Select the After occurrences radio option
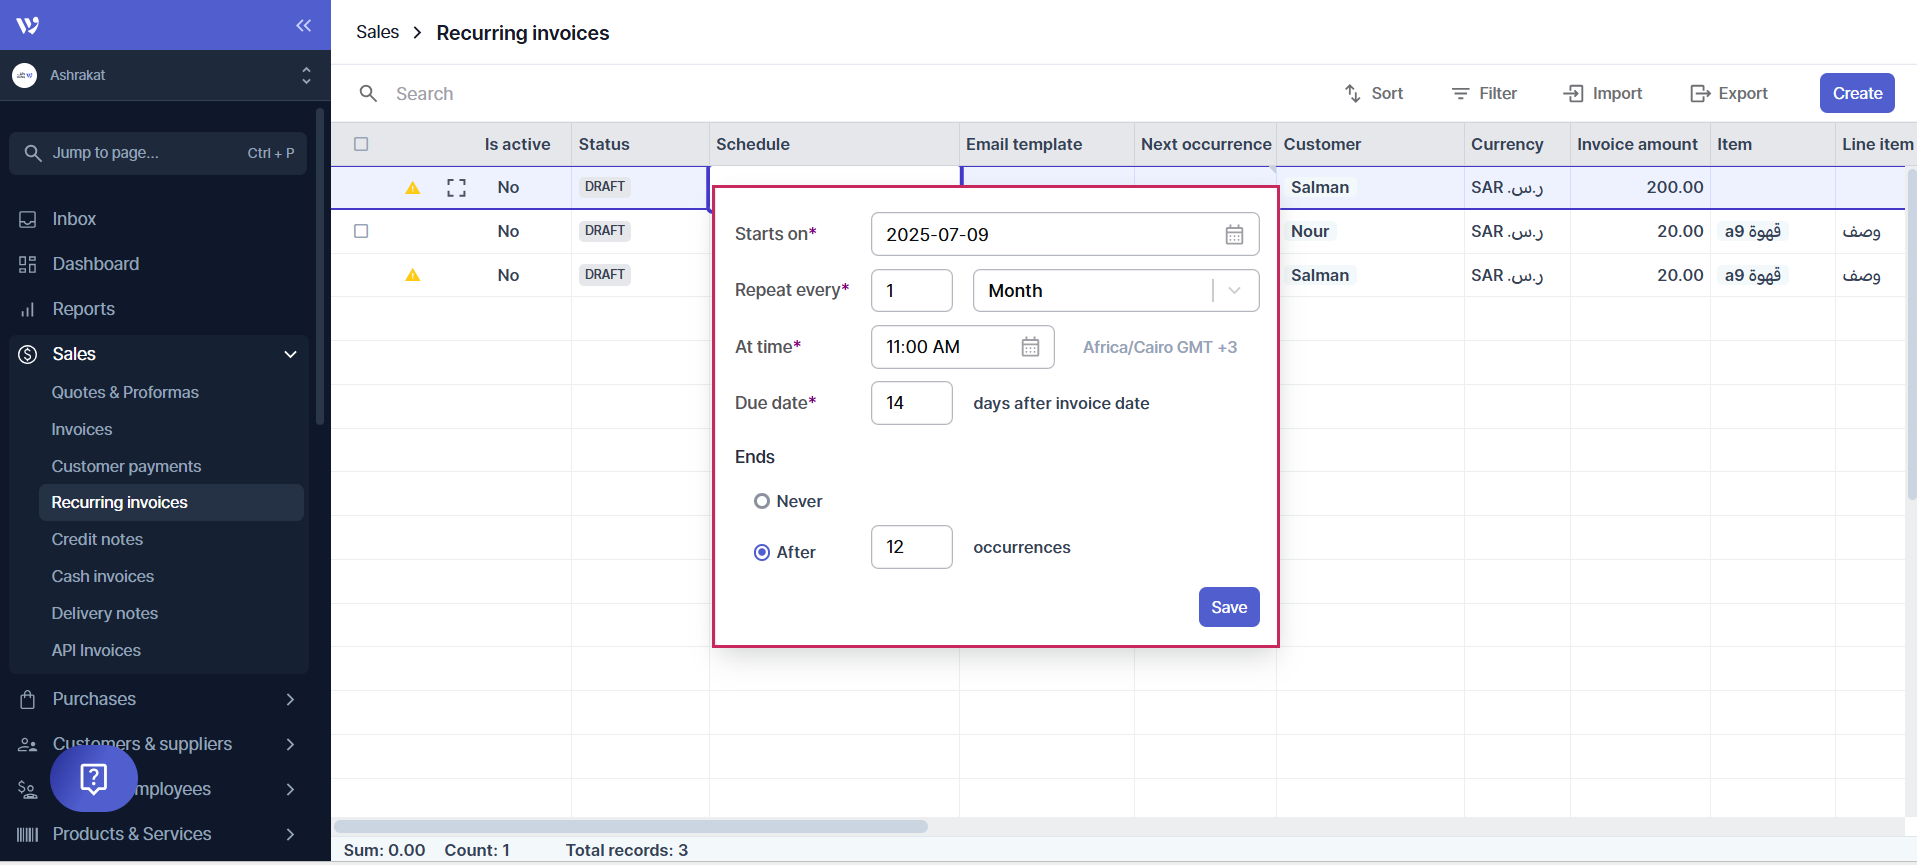 pyautogui.click(x=762, y=552)
